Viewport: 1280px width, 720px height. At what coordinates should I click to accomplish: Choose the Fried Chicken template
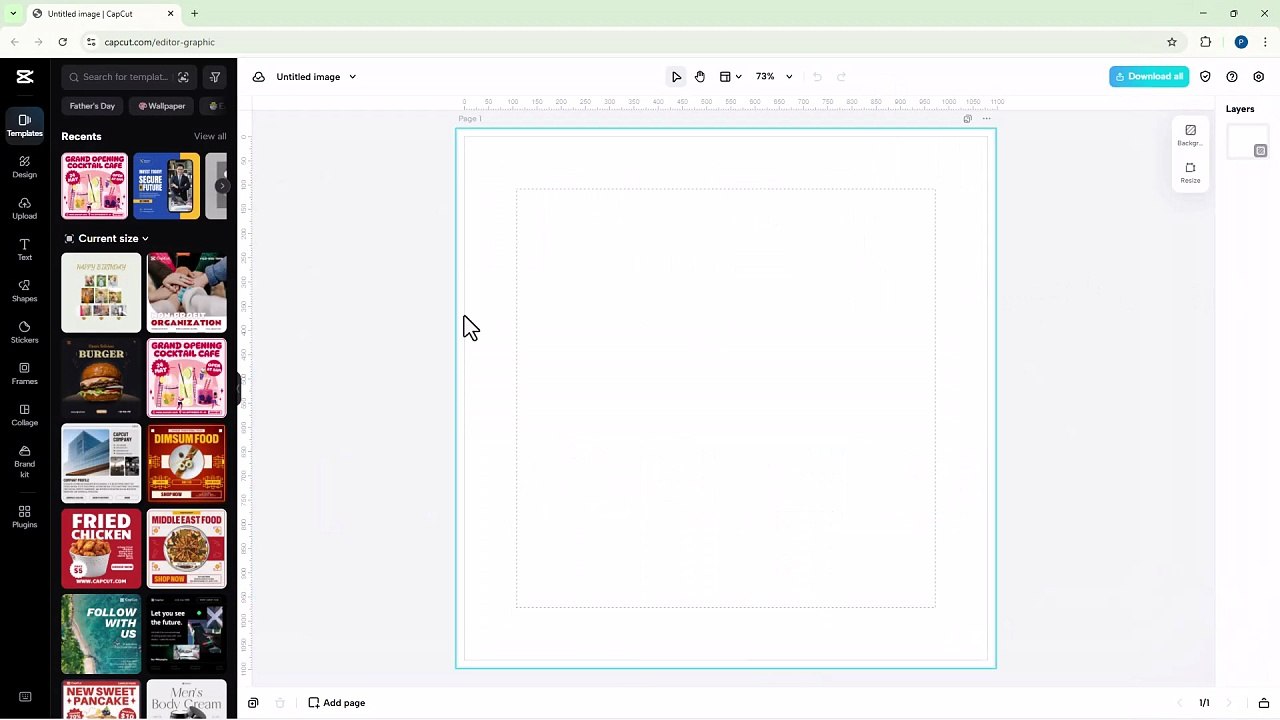click(101, 549)
